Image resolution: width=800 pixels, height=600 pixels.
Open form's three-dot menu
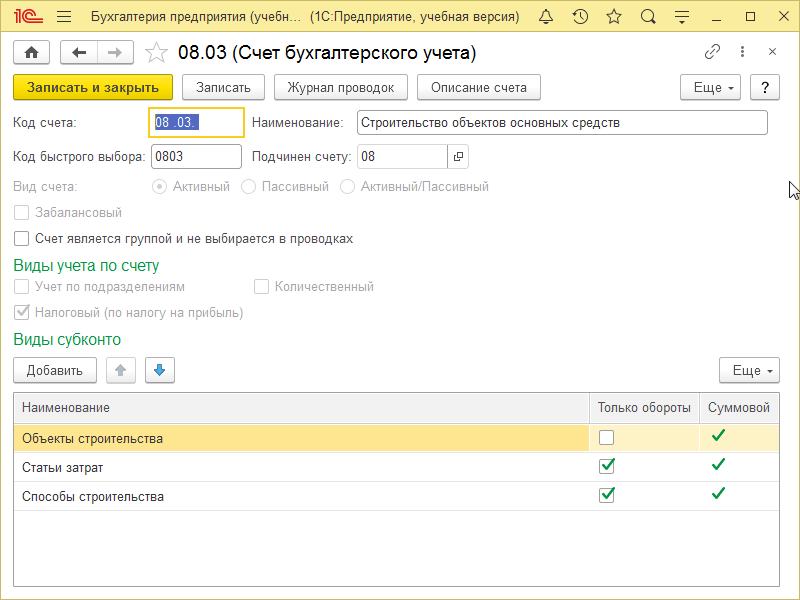[x=742, y=52]
